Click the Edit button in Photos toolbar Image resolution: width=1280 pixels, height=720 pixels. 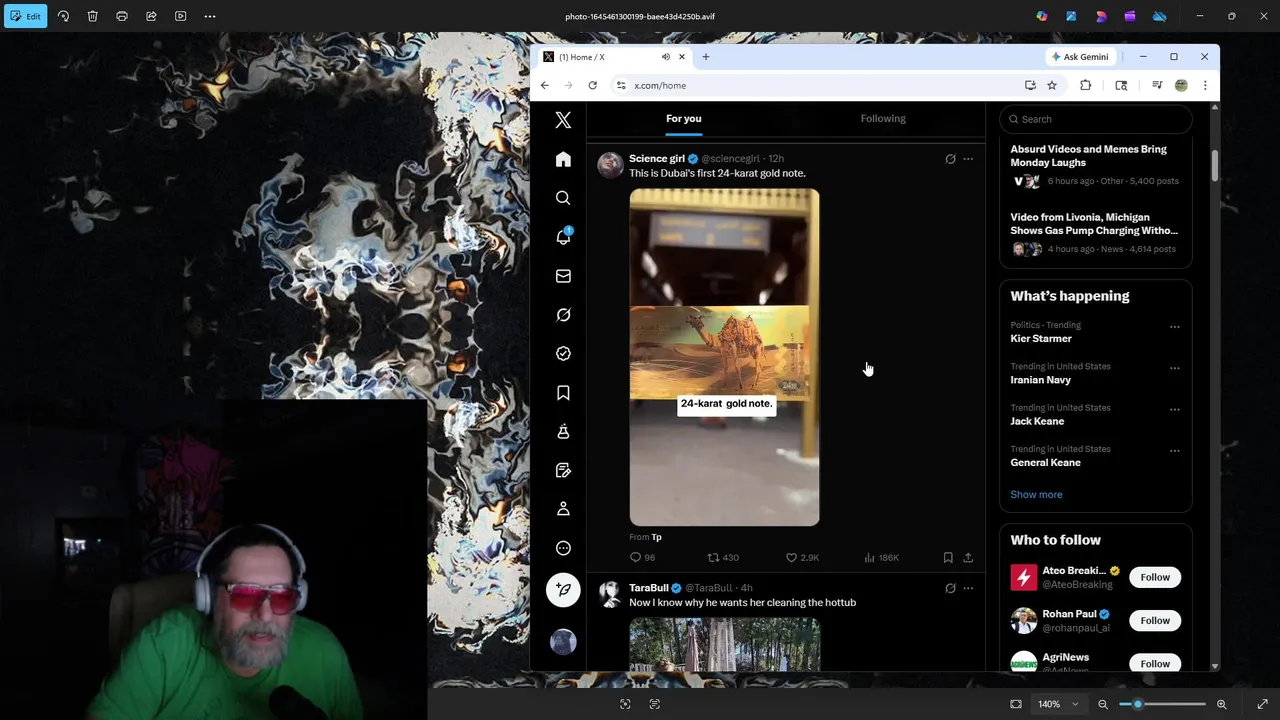pos(25,16)
